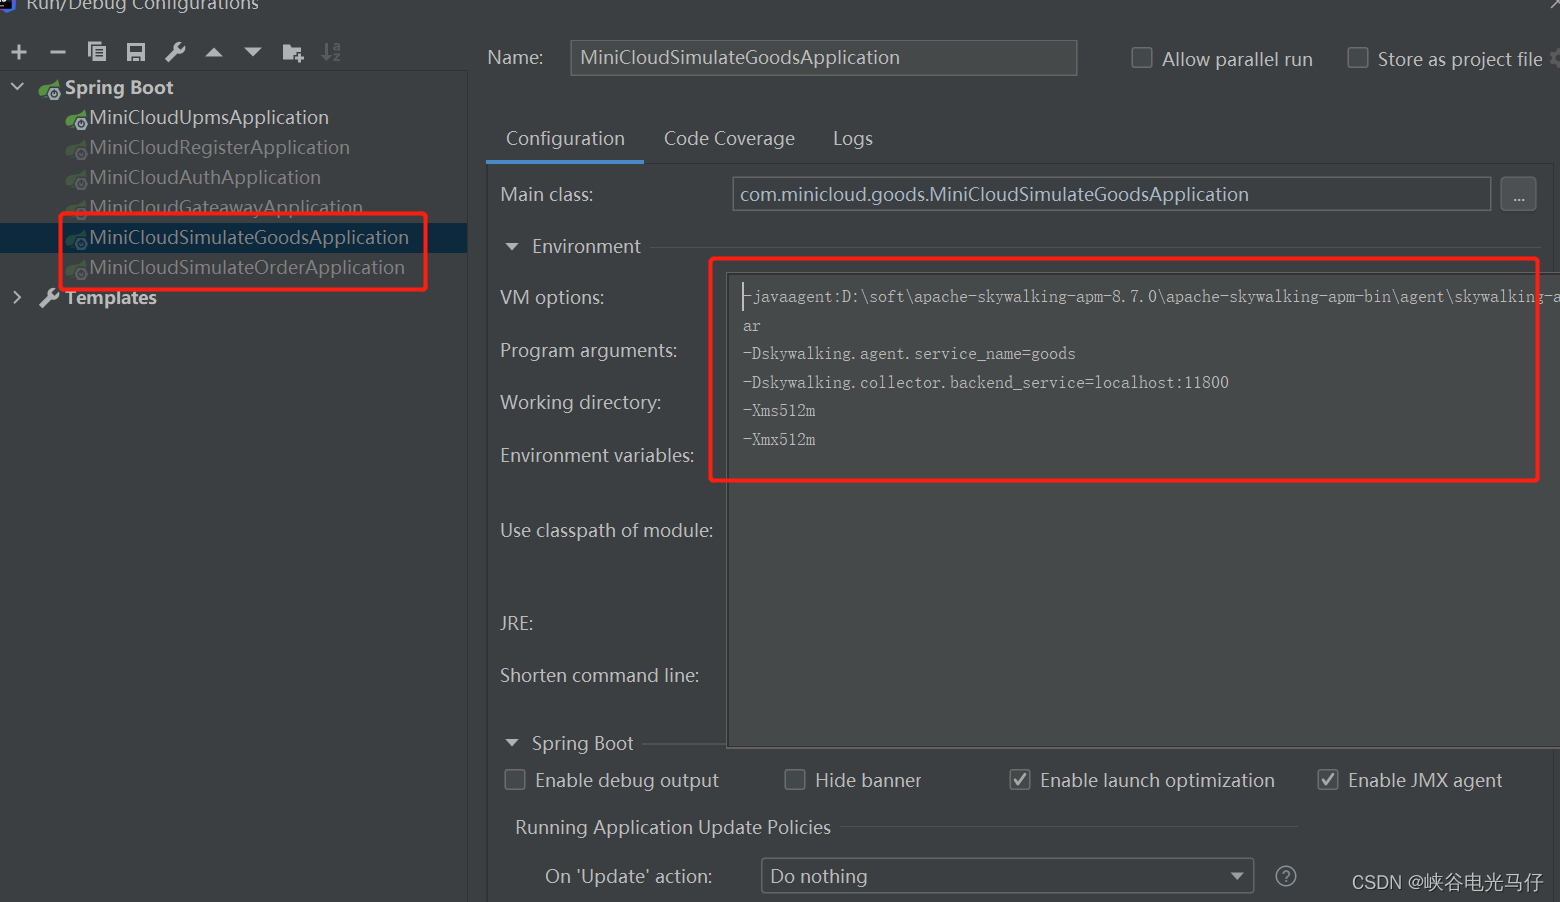The height and width of the screenshot is (902, 1560).
Task: Uncheck Enable JMX agent
Action: click(x=1328, y=780)
